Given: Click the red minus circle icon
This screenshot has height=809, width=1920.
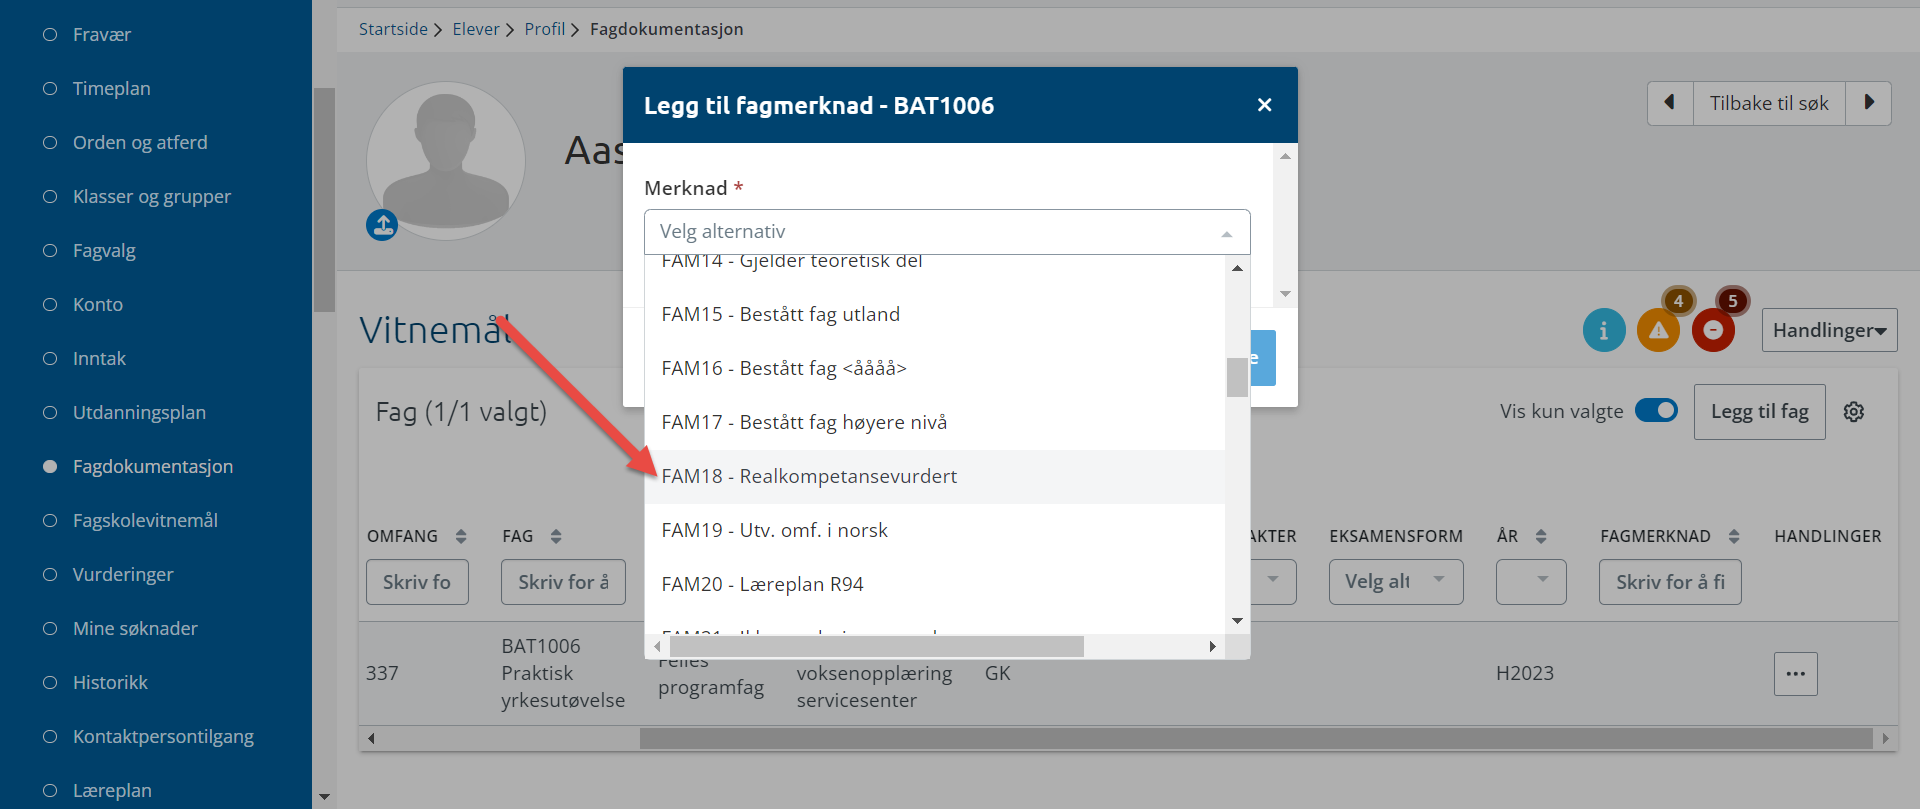Looking at the screenshot, I should point(1713,330).
